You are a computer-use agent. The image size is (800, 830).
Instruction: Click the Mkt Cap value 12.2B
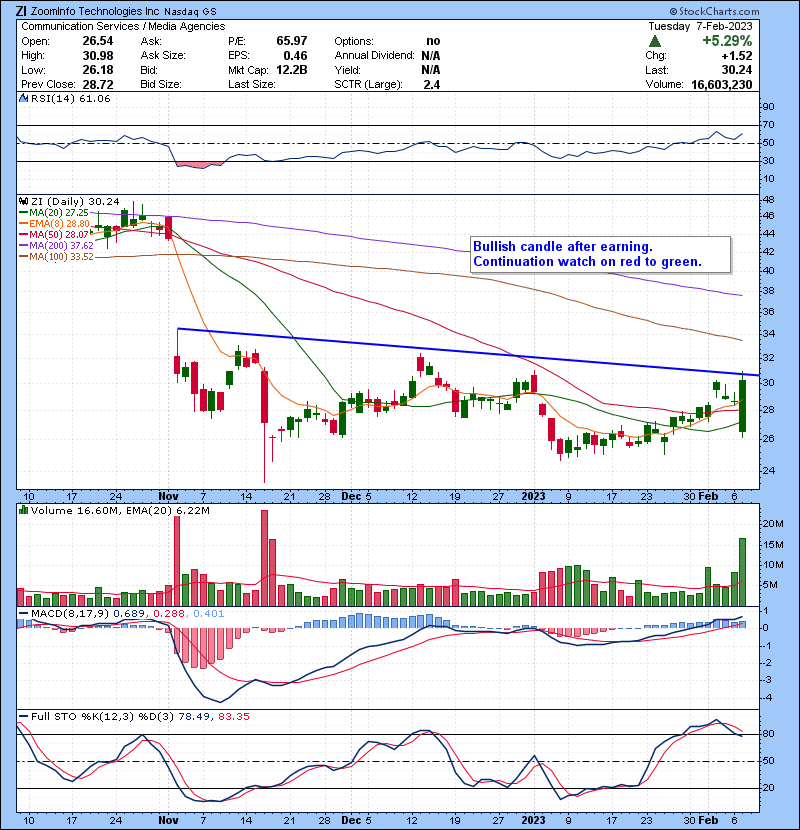click(292, 70)
